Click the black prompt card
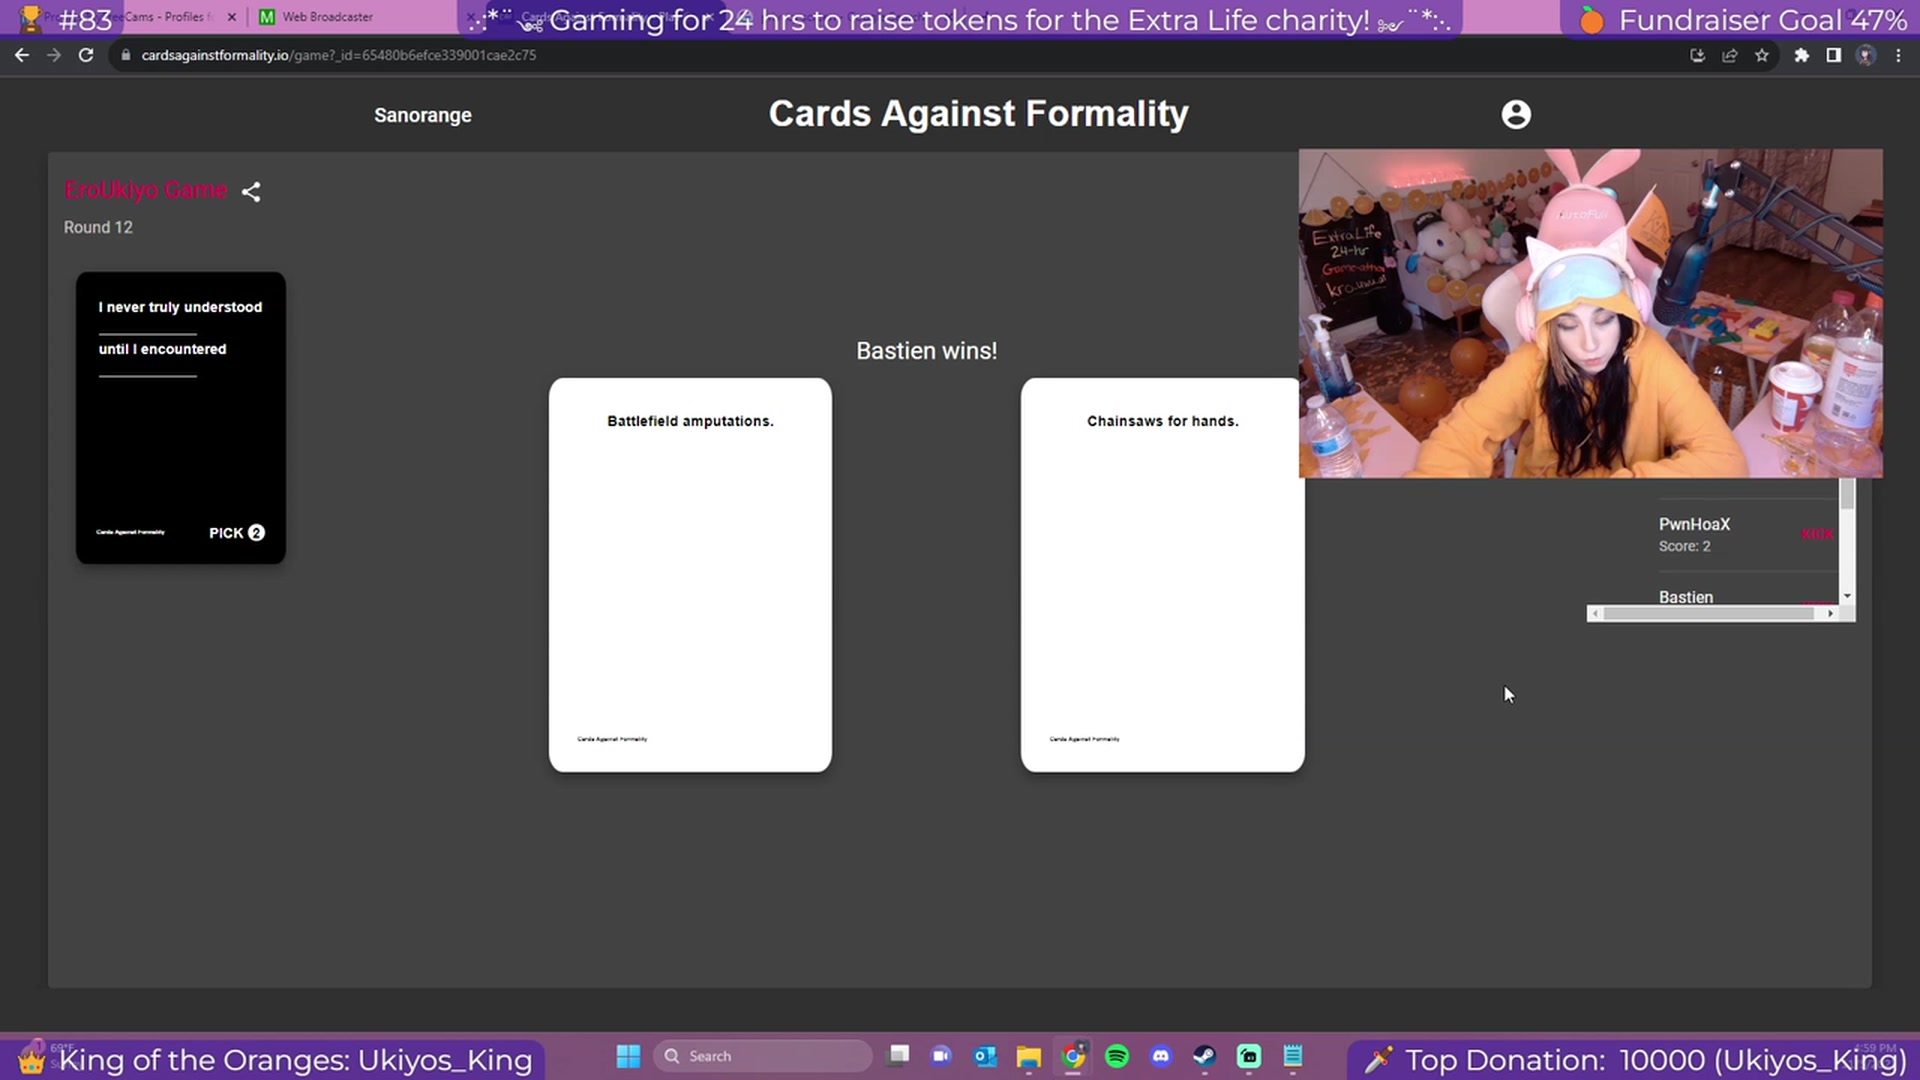The height and width of the screenshot is (1080, 1920). coord(181,418)
